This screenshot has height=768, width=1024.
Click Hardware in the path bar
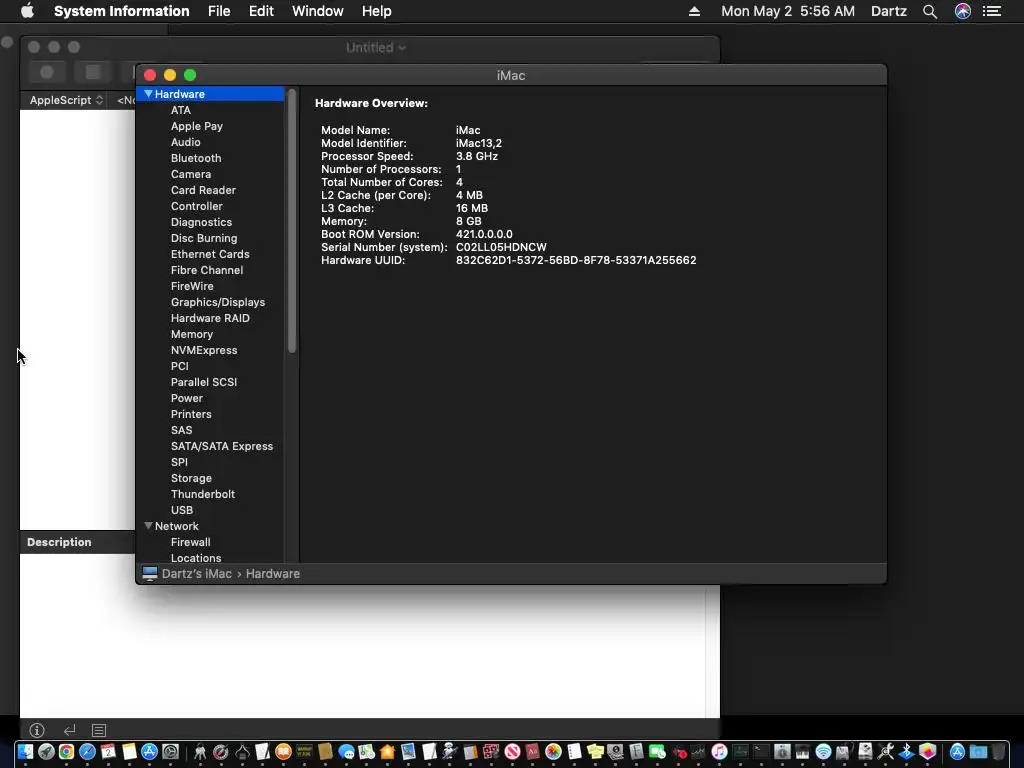point(272,573)
